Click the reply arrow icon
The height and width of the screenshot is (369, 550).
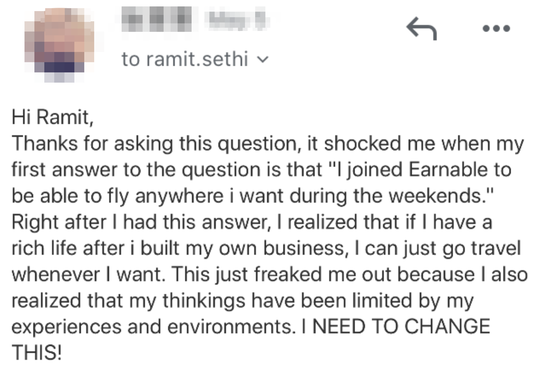pyautogui.click(x=421, y=28)
